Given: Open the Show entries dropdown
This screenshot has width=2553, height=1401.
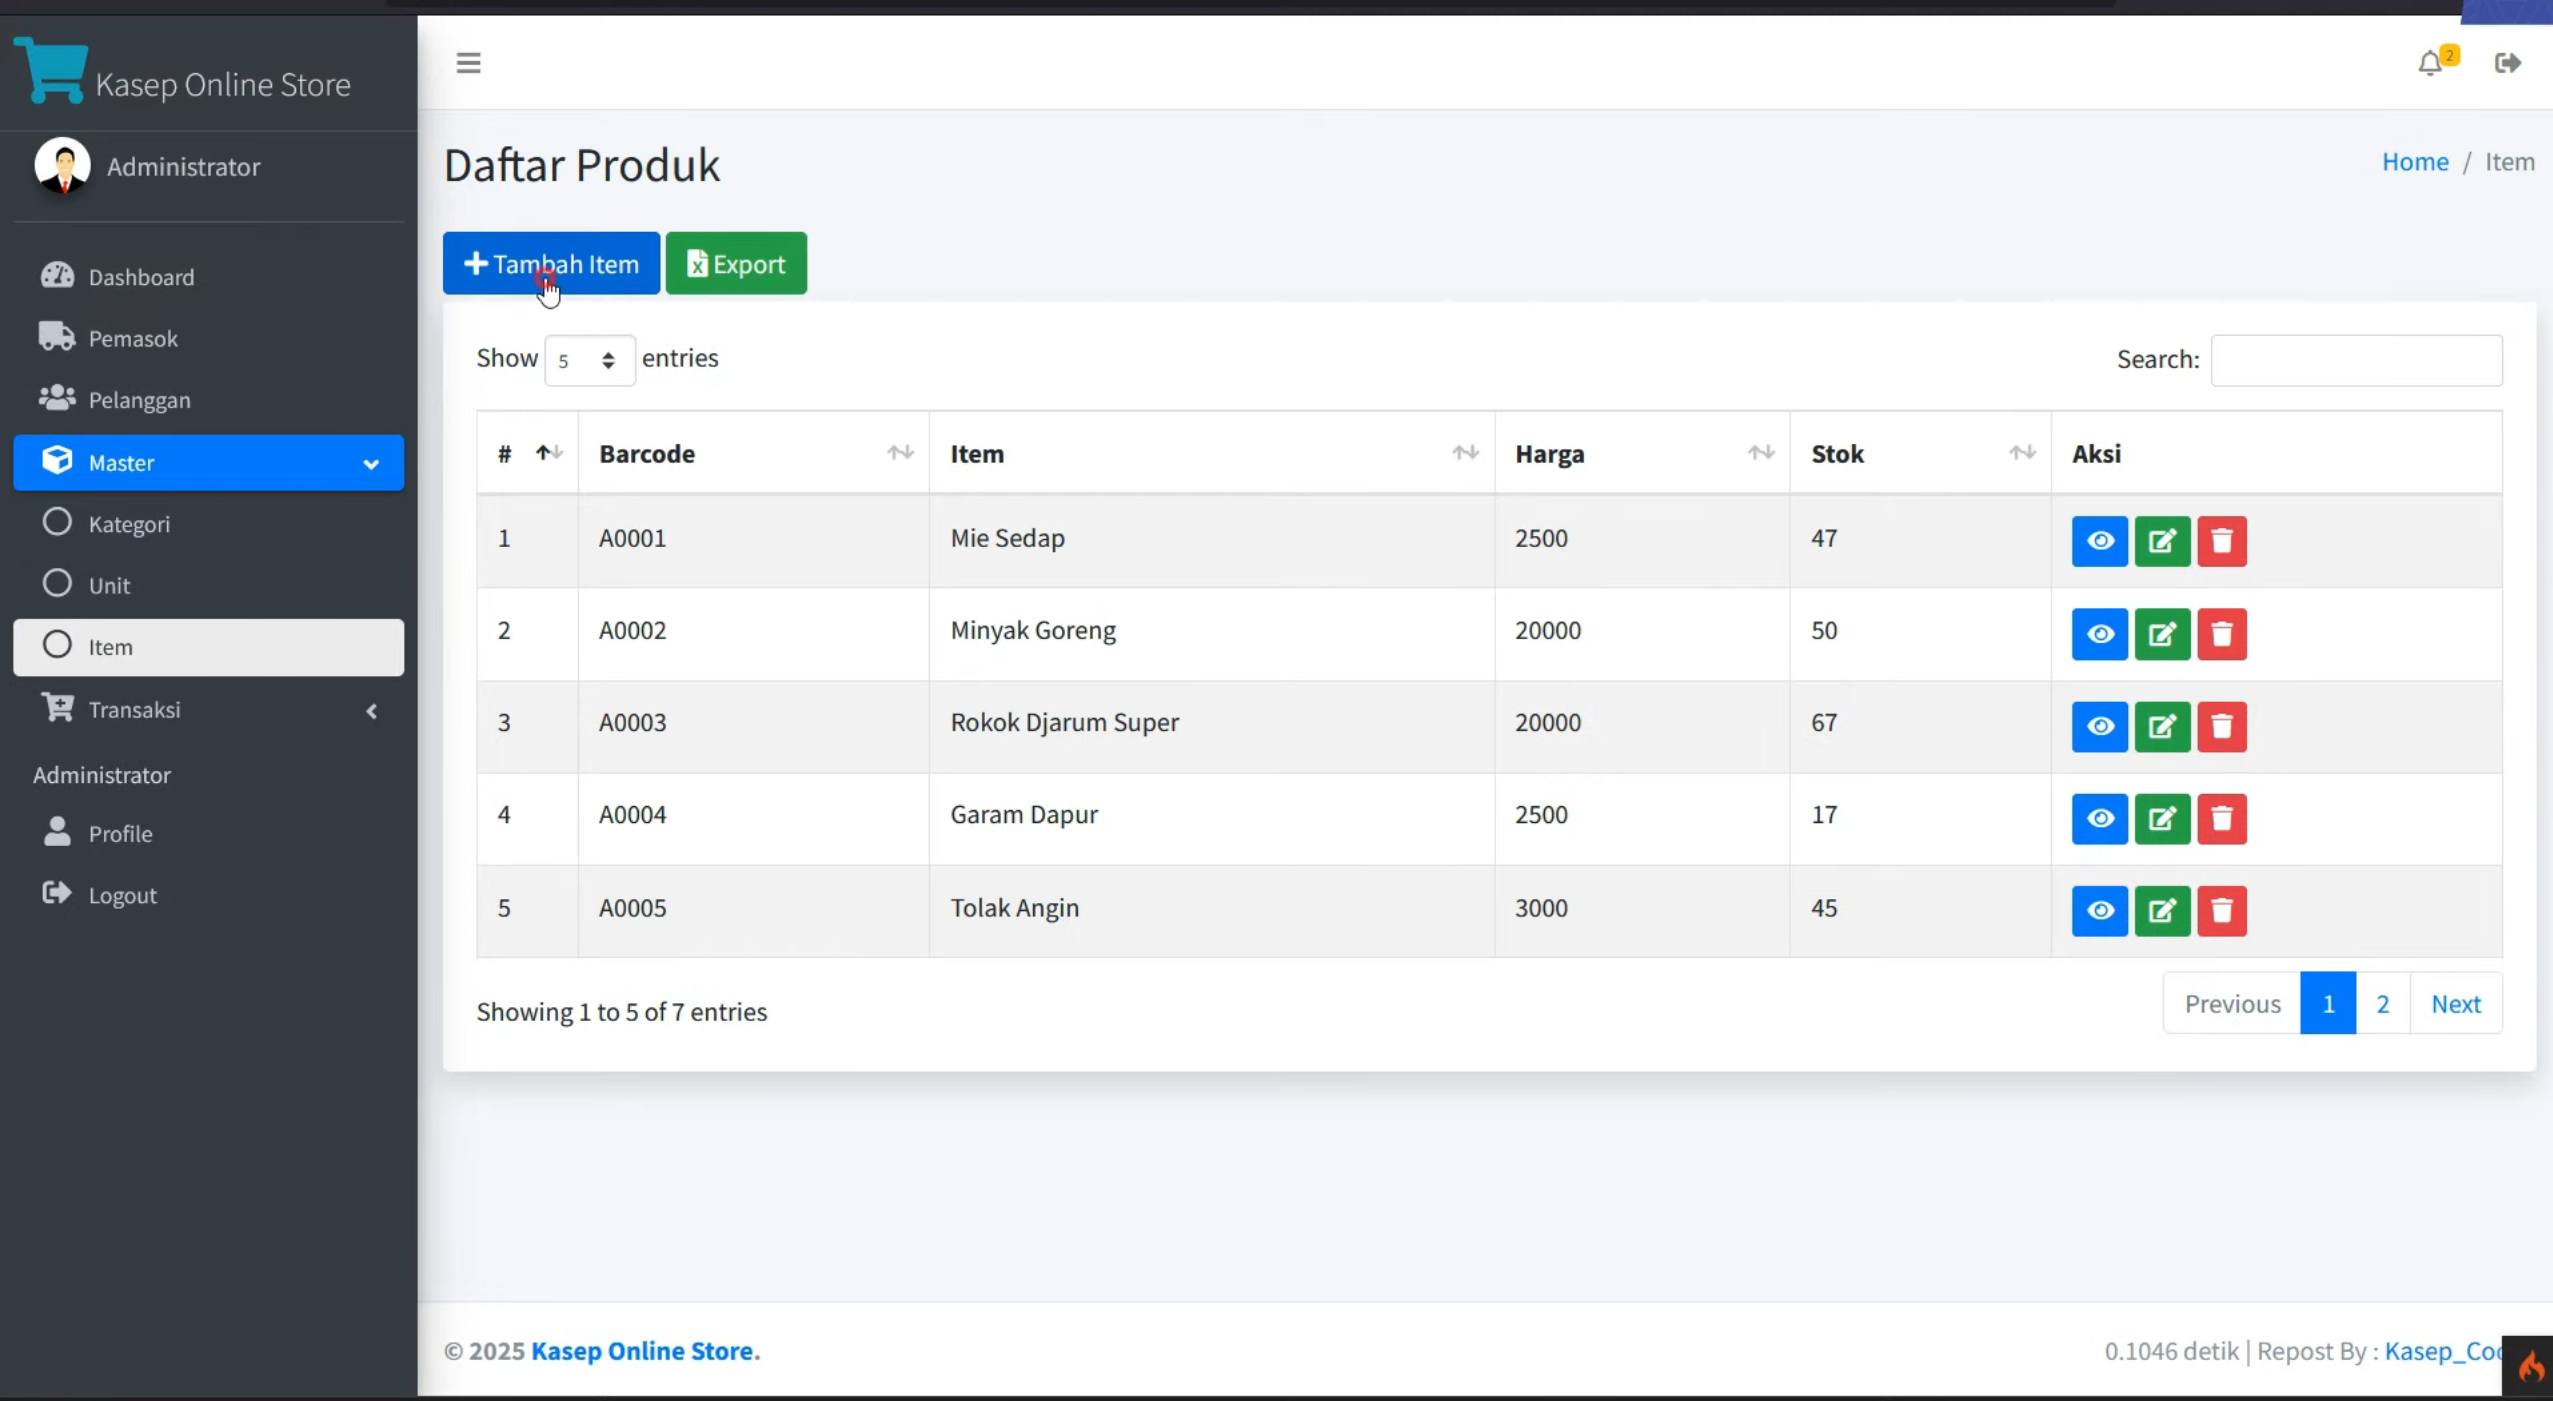Looking at the screenshot, I should [589, 360].
